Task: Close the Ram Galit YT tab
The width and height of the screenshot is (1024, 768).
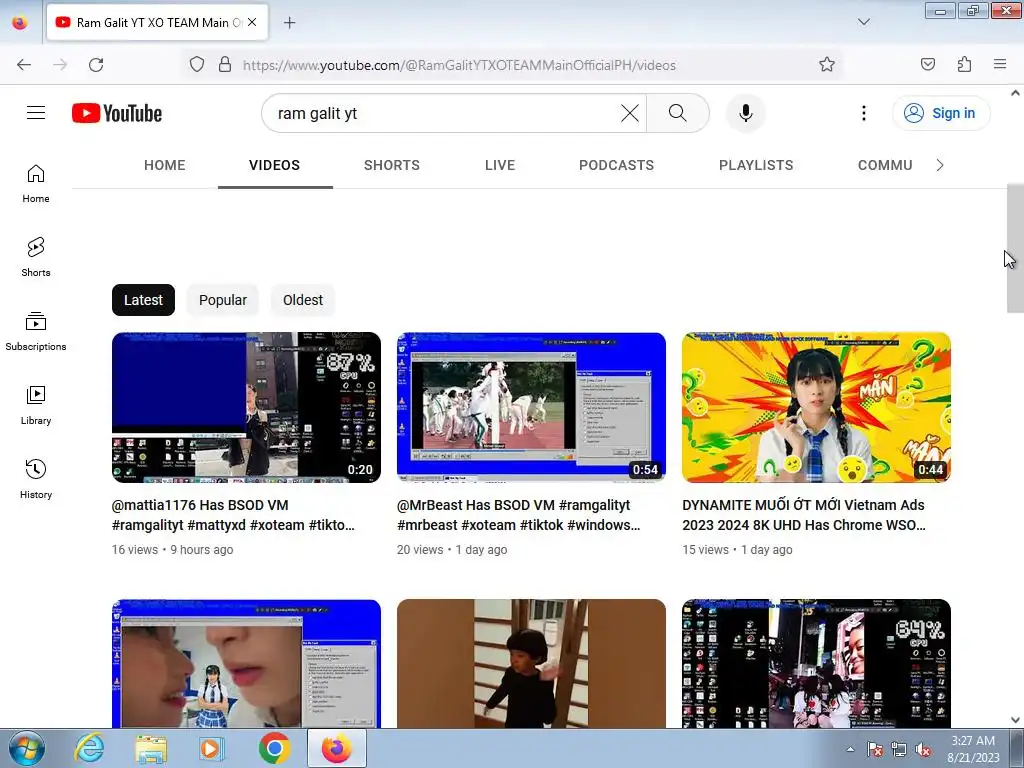Action: coord(252,22)
